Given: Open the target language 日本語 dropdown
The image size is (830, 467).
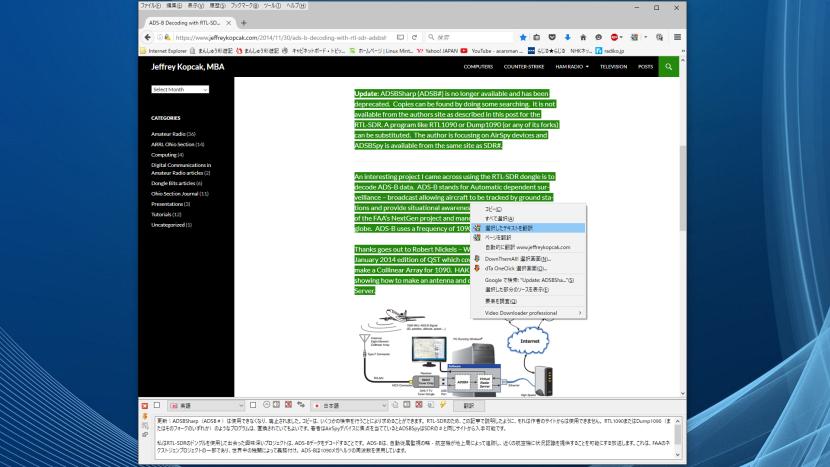Looking at the screenshot, I should click(x=349, y=406).
